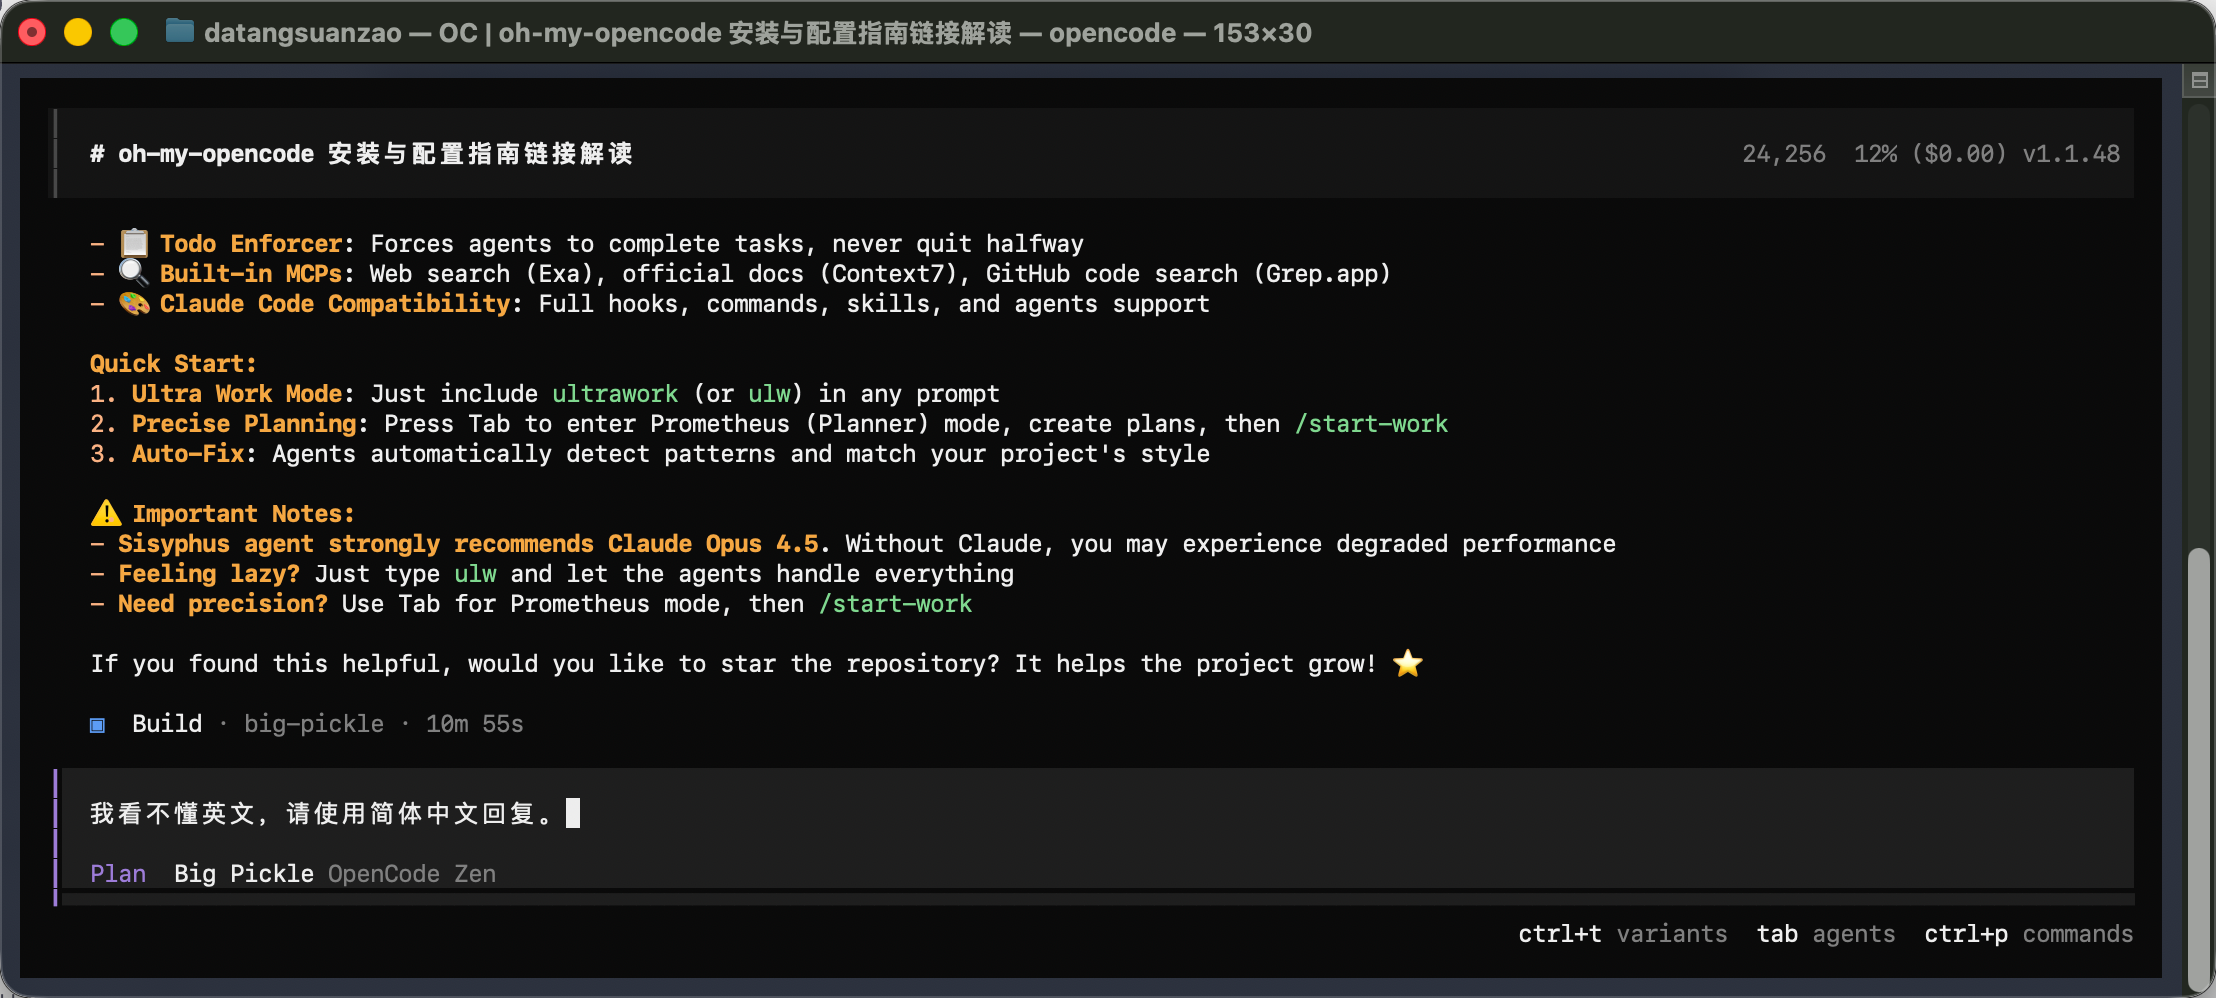Click the star emoji after project grow
Image resolution: width=2216 pixels, height=998 pixels.
pyautogui.click(x=1408, y=663)
